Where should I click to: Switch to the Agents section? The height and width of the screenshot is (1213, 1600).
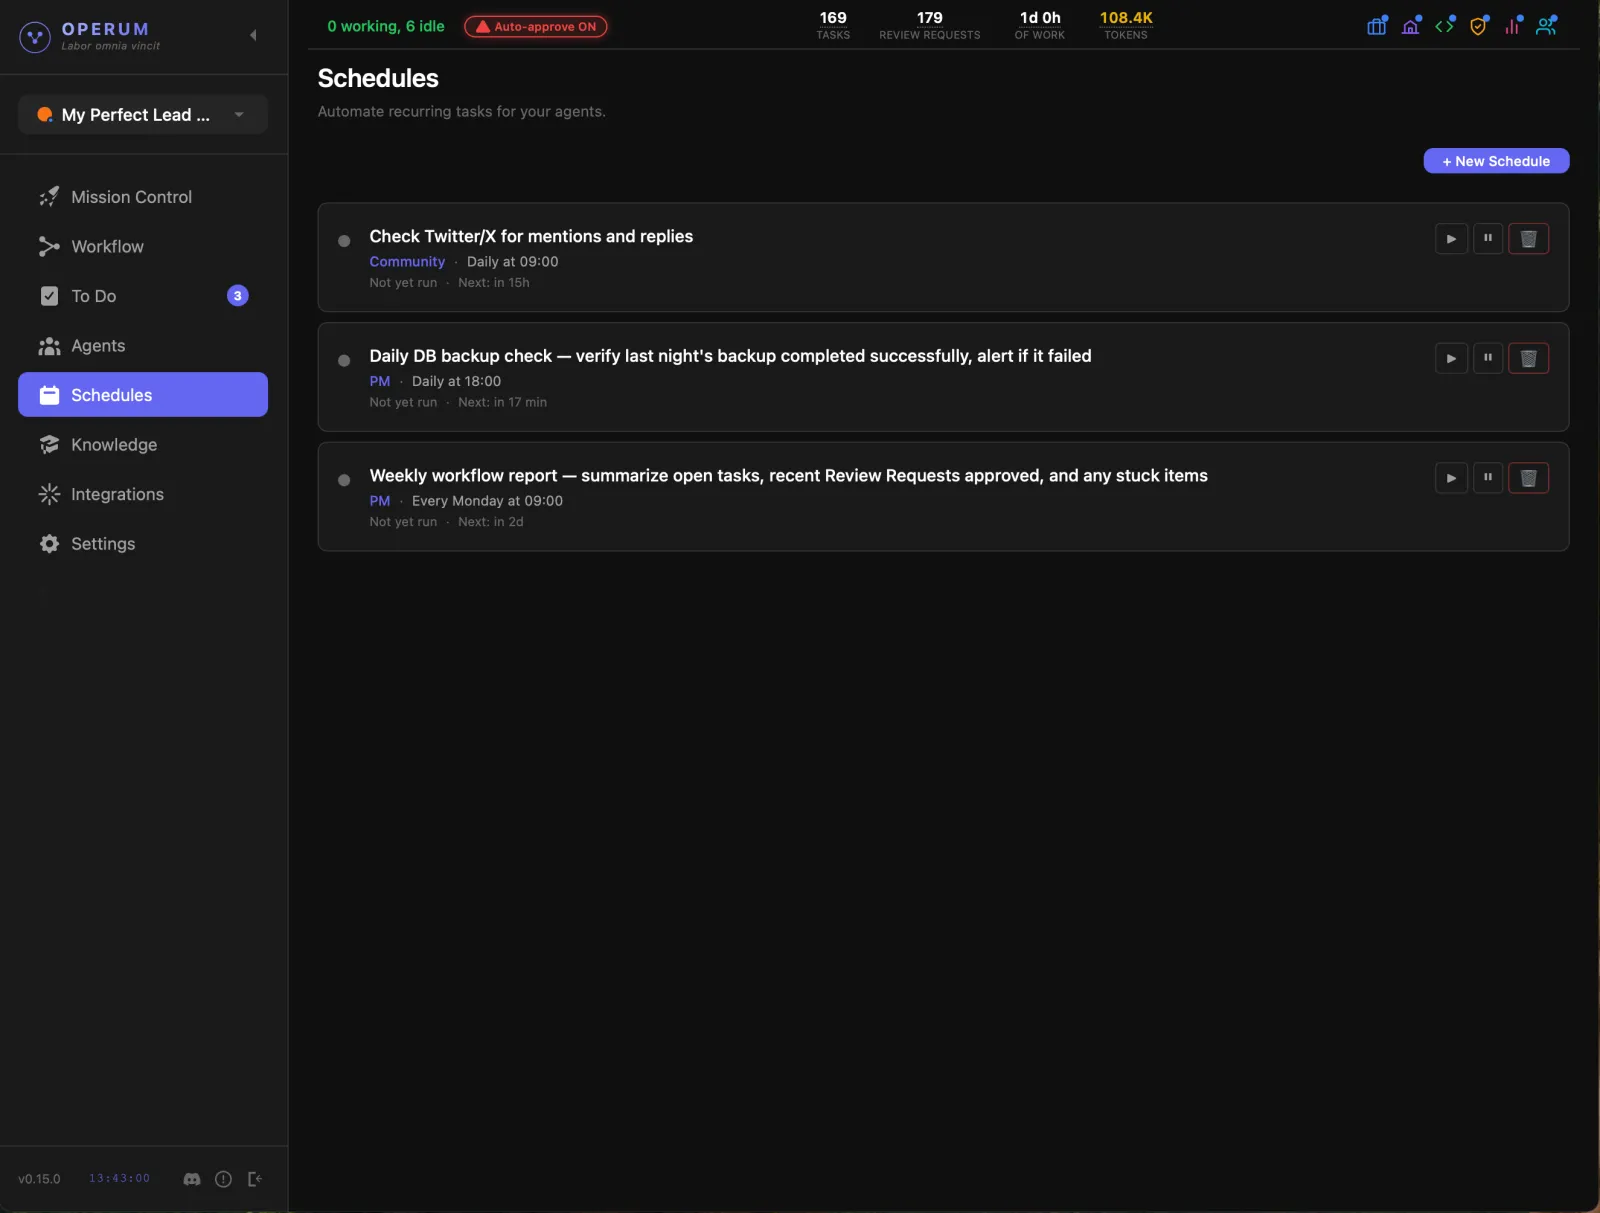pyautogui.click(x=97, y=345)
